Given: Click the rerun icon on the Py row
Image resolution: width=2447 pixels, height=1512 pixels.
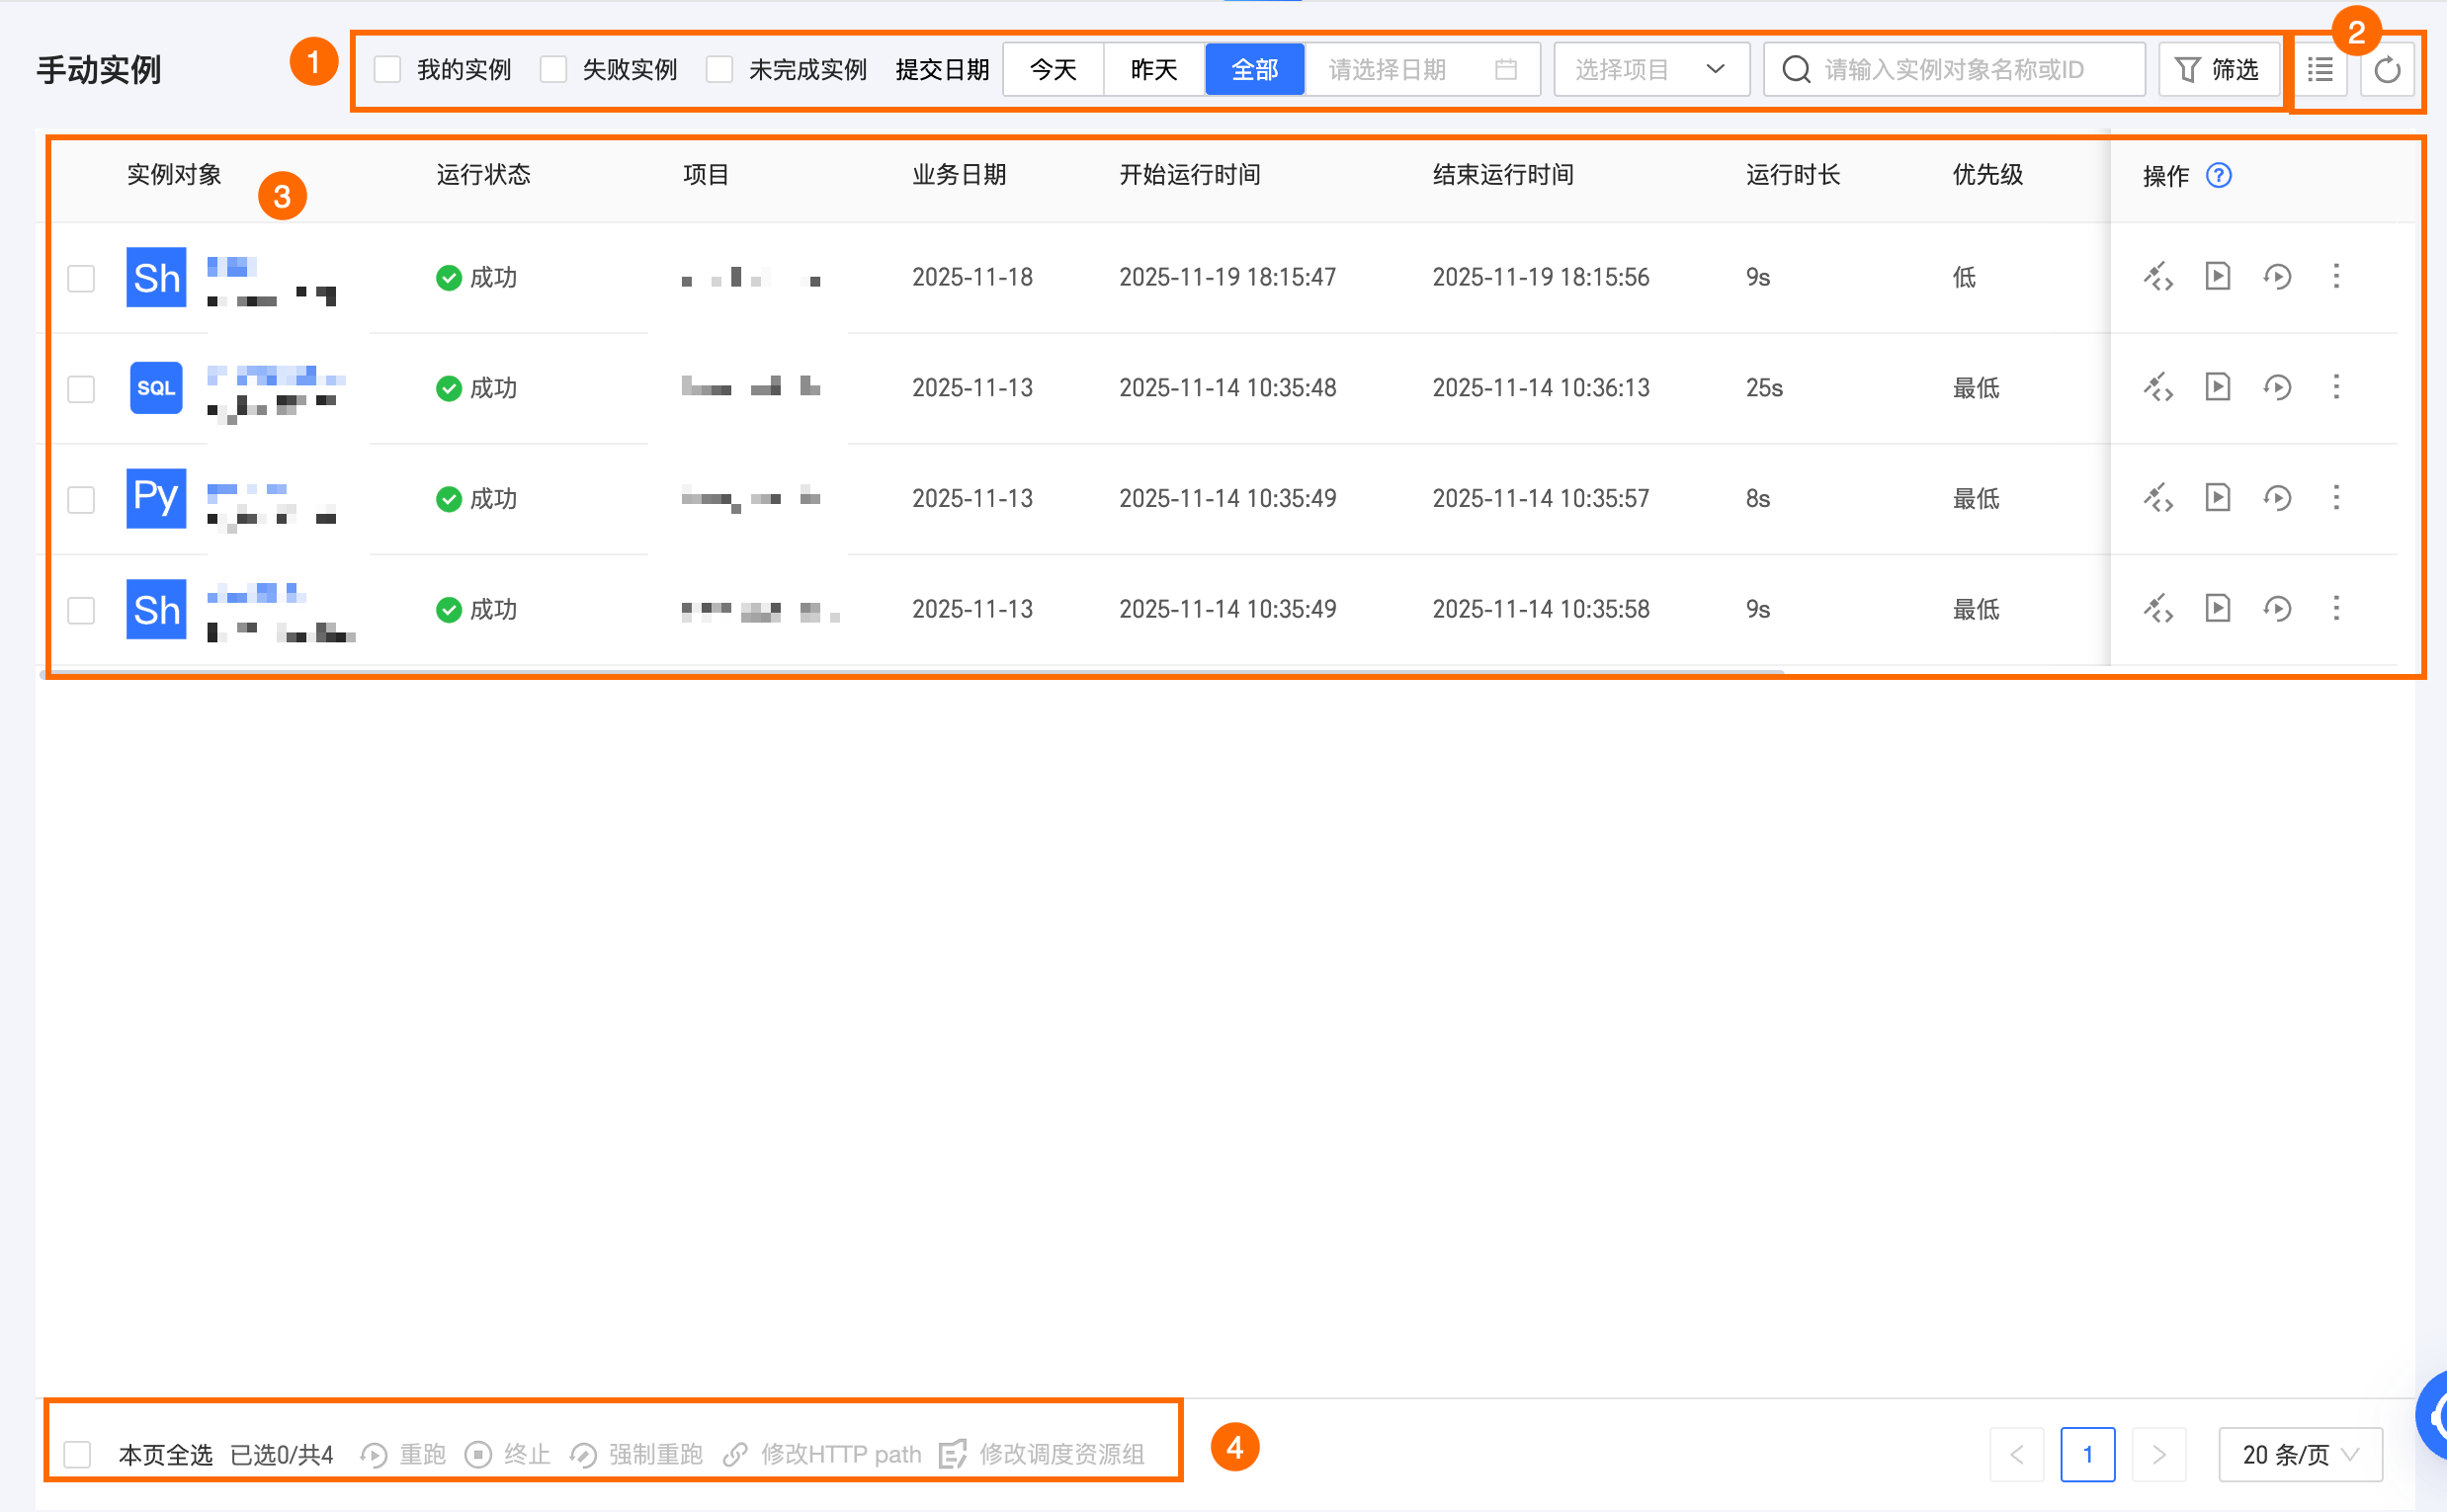Looking at the screenshot, I should pos(2277,498).
